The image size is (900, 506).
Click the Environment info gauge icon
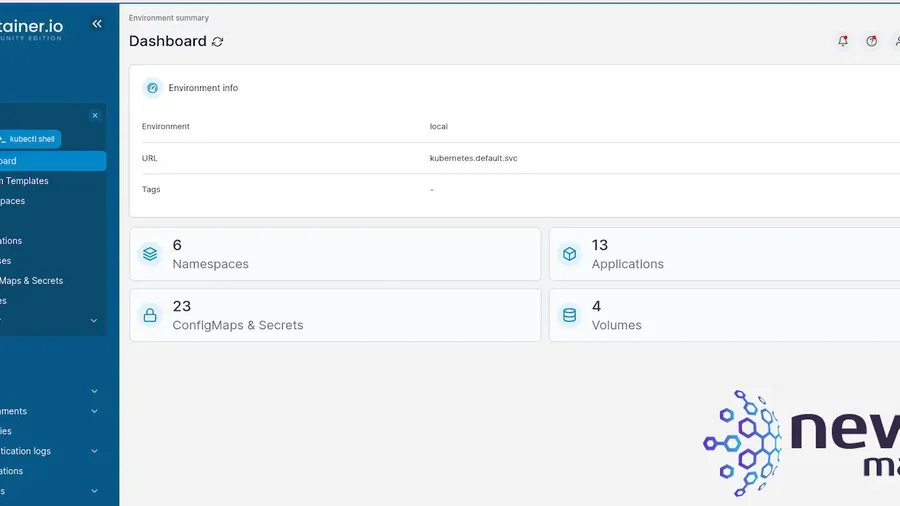[152, 88]
